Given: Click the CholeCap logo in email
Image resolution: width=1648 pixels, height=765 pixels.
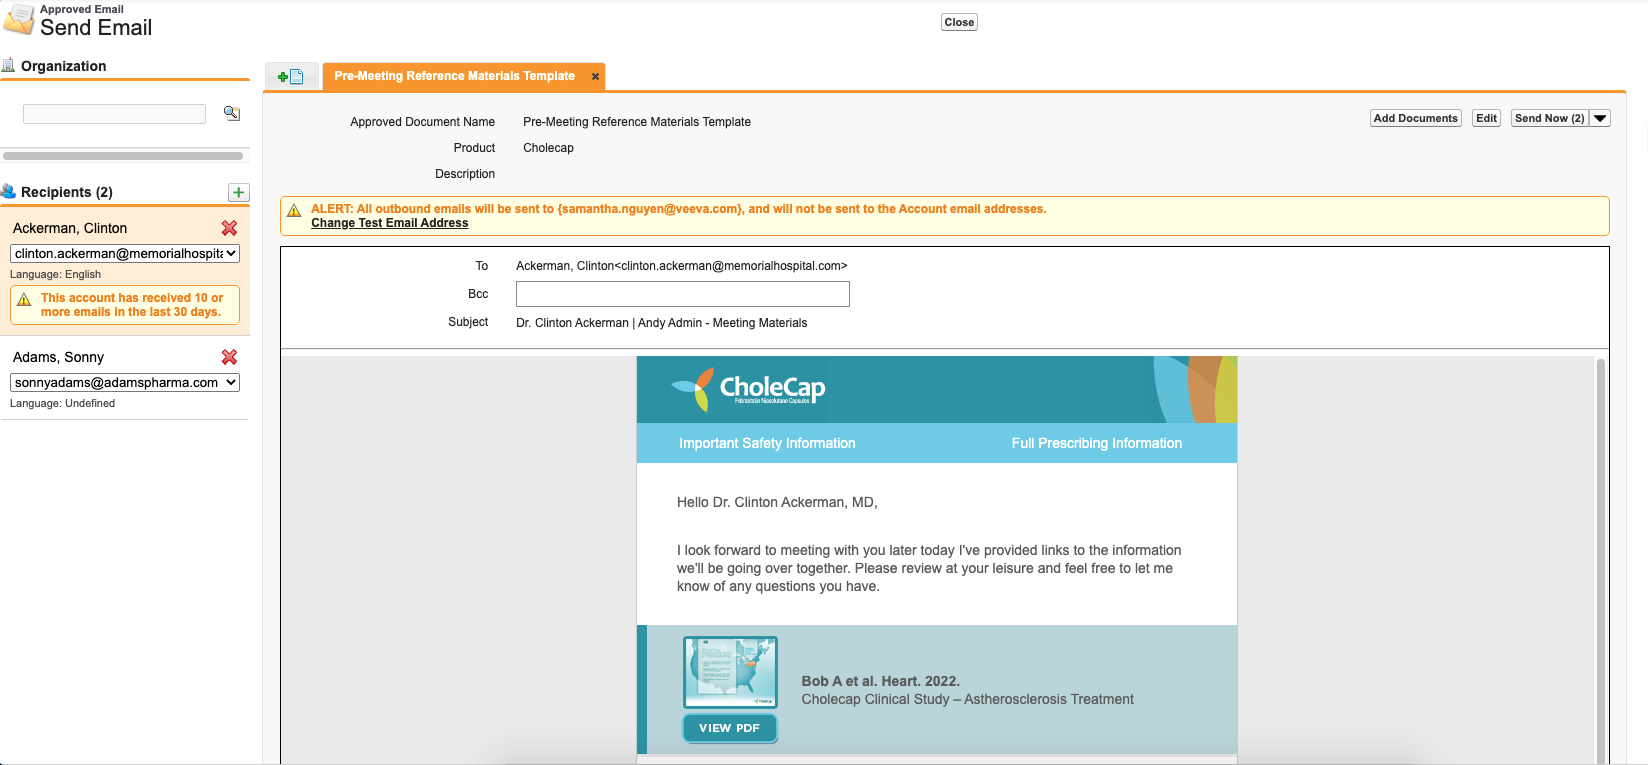Looking at the screenshot, I should (748, 389).
